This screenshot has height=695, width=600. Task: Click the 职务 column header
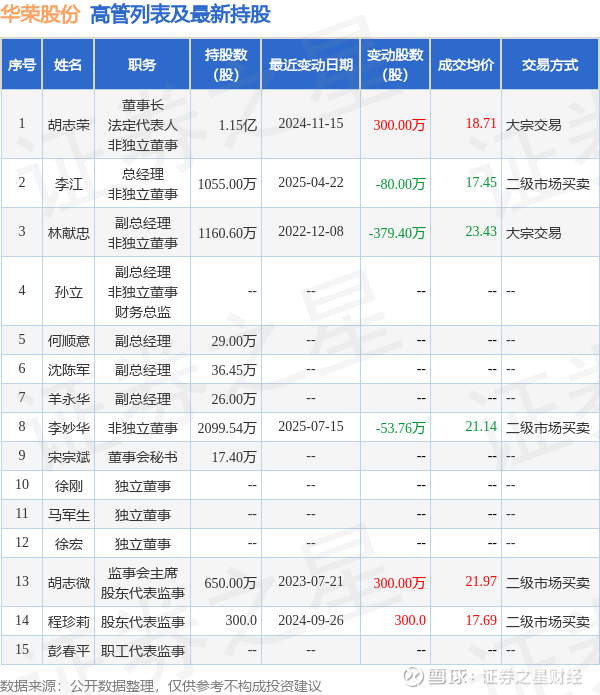click(x=142, y=65)
